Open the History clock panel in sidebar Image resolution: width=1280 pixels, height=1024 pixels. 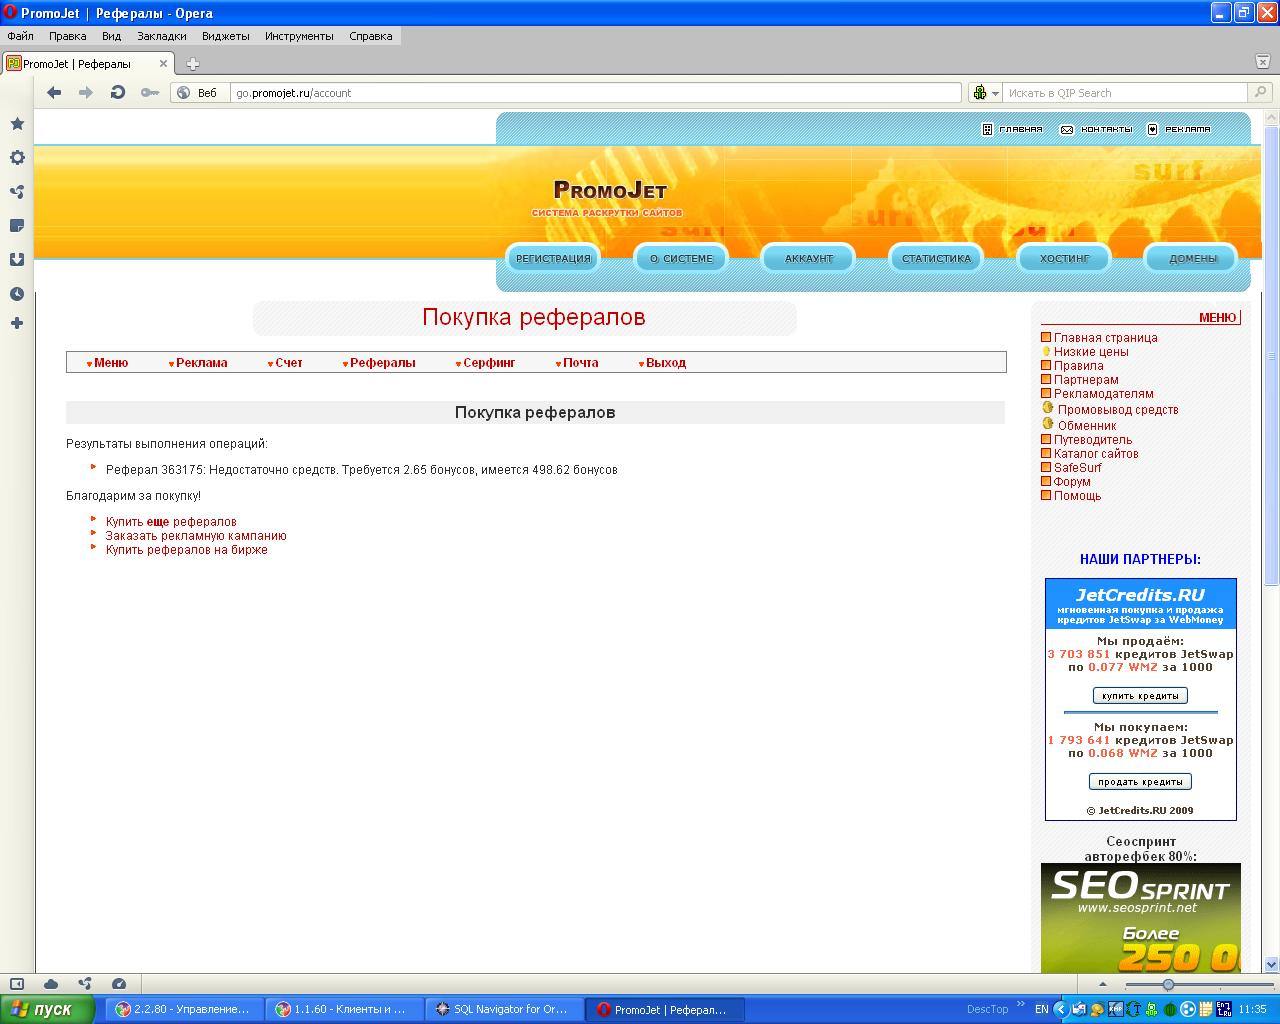[17, 294]
